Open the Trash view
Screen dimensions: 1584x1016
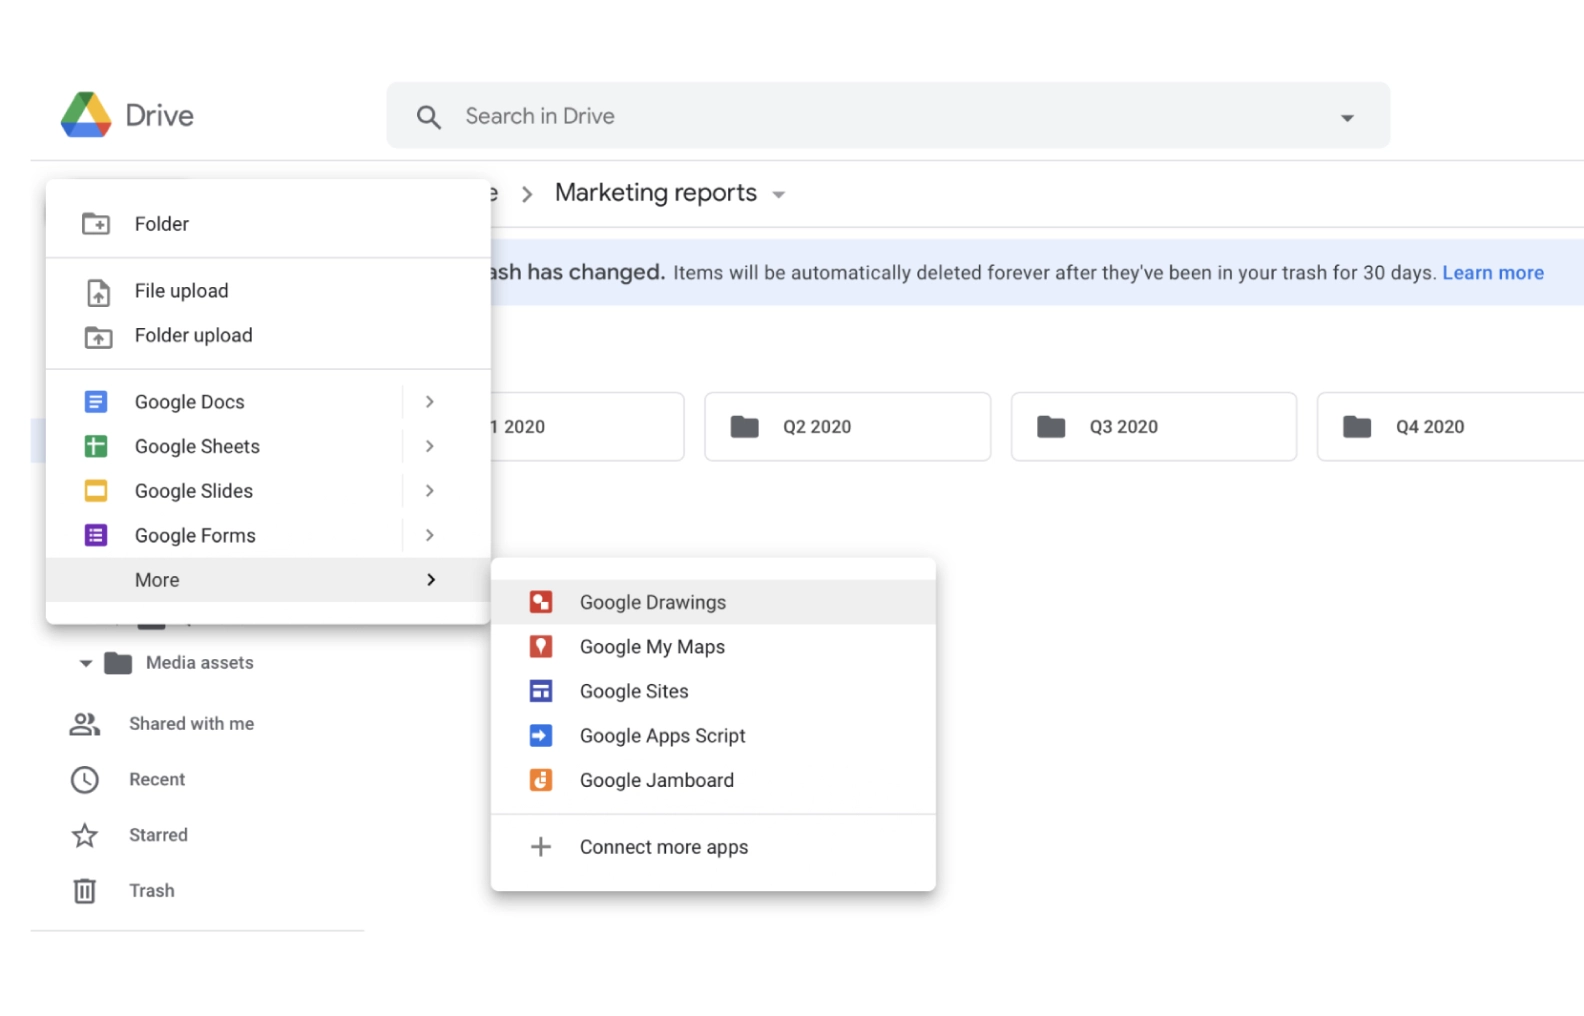pos(152,891)
